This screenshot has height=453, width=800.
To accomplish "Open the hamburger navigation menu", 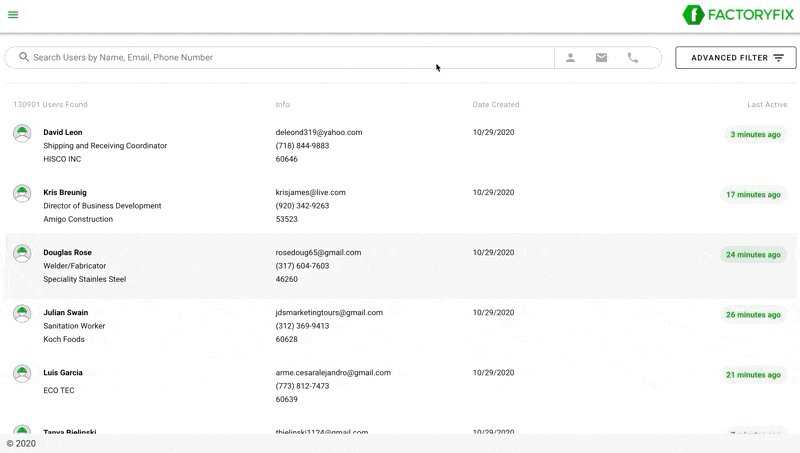I will (13, 15).
